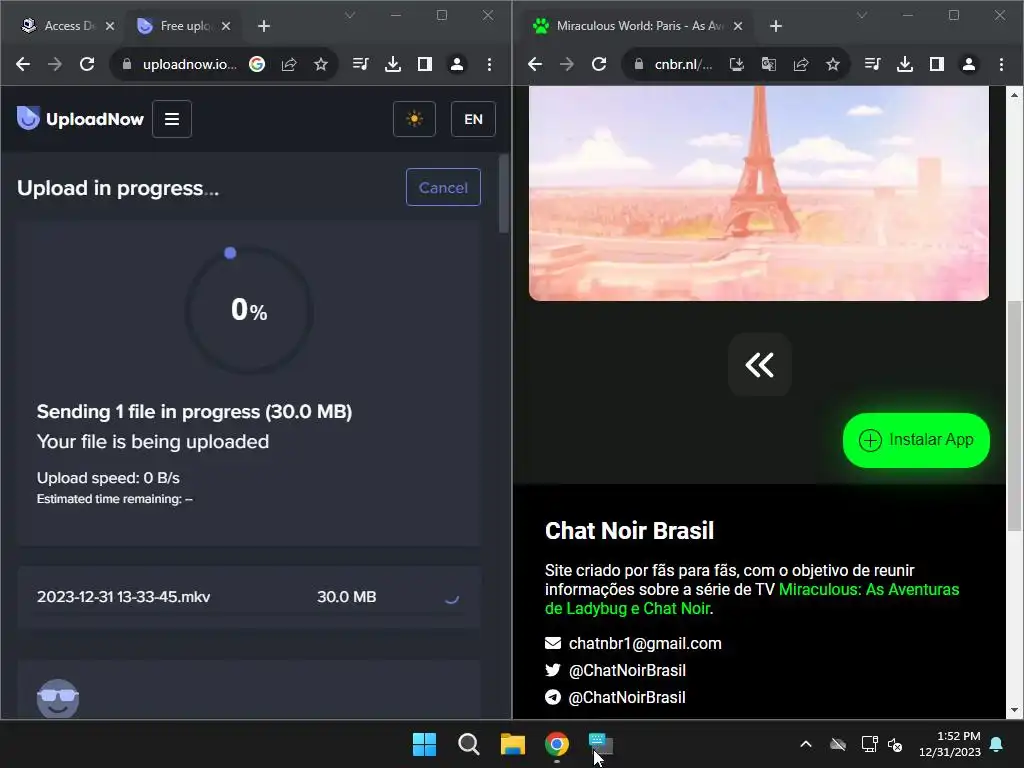Open the notification bell in system tray

click(x=997, y=744)
